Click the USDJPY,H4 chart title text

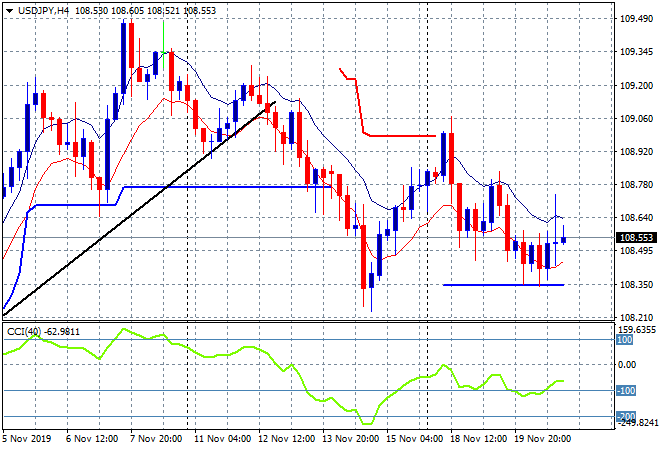(x=43, y=11)
